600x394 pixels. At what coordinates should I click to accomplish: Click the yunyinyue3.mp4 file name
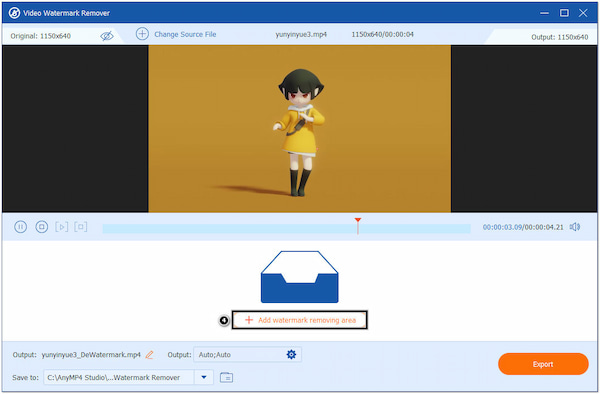click(301, 34)
